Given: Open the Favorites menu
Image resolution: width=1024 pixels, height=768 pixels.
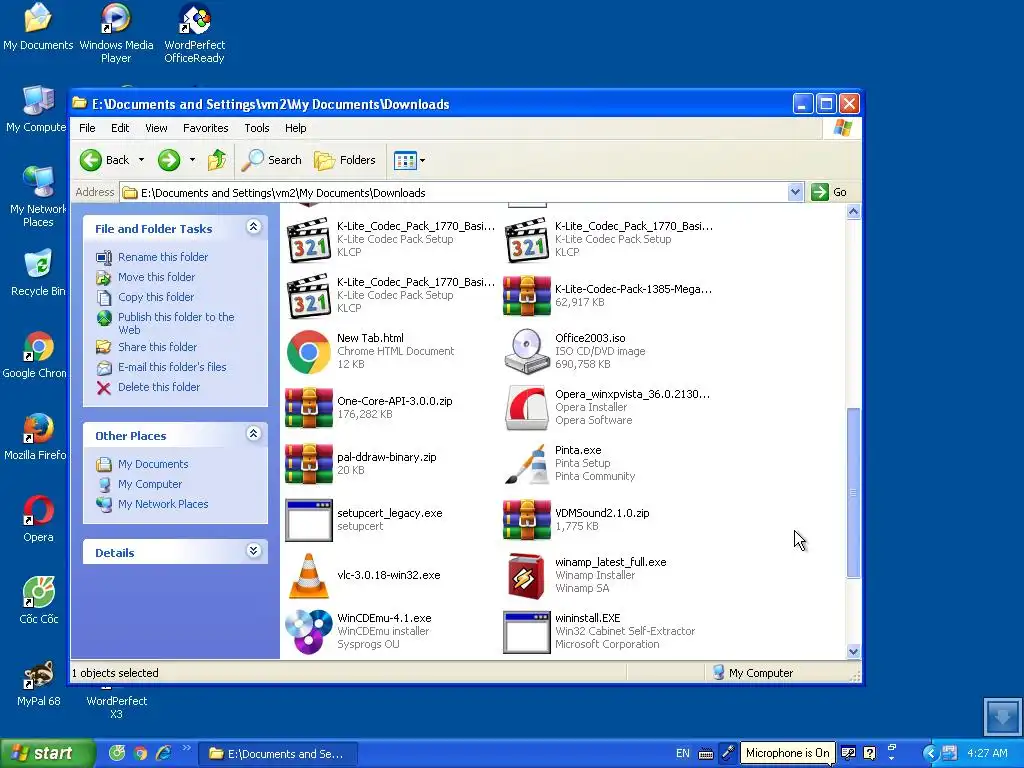Looking at the screenshot, I should 206,128.
